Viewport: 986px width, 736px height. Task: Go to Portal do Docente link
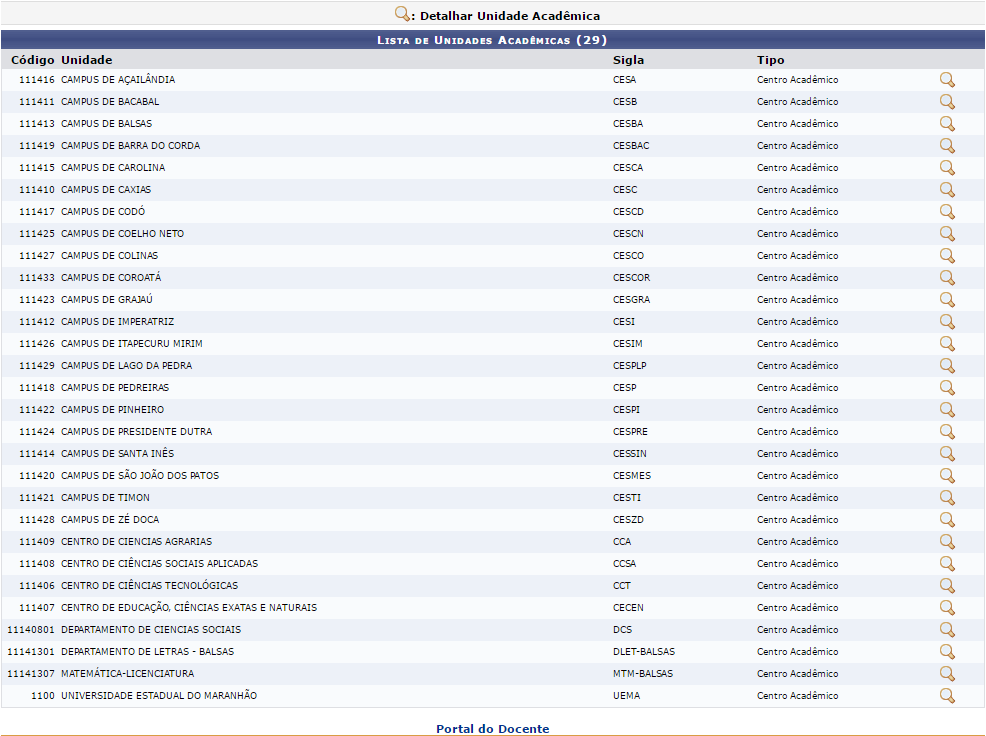point(492,729)
